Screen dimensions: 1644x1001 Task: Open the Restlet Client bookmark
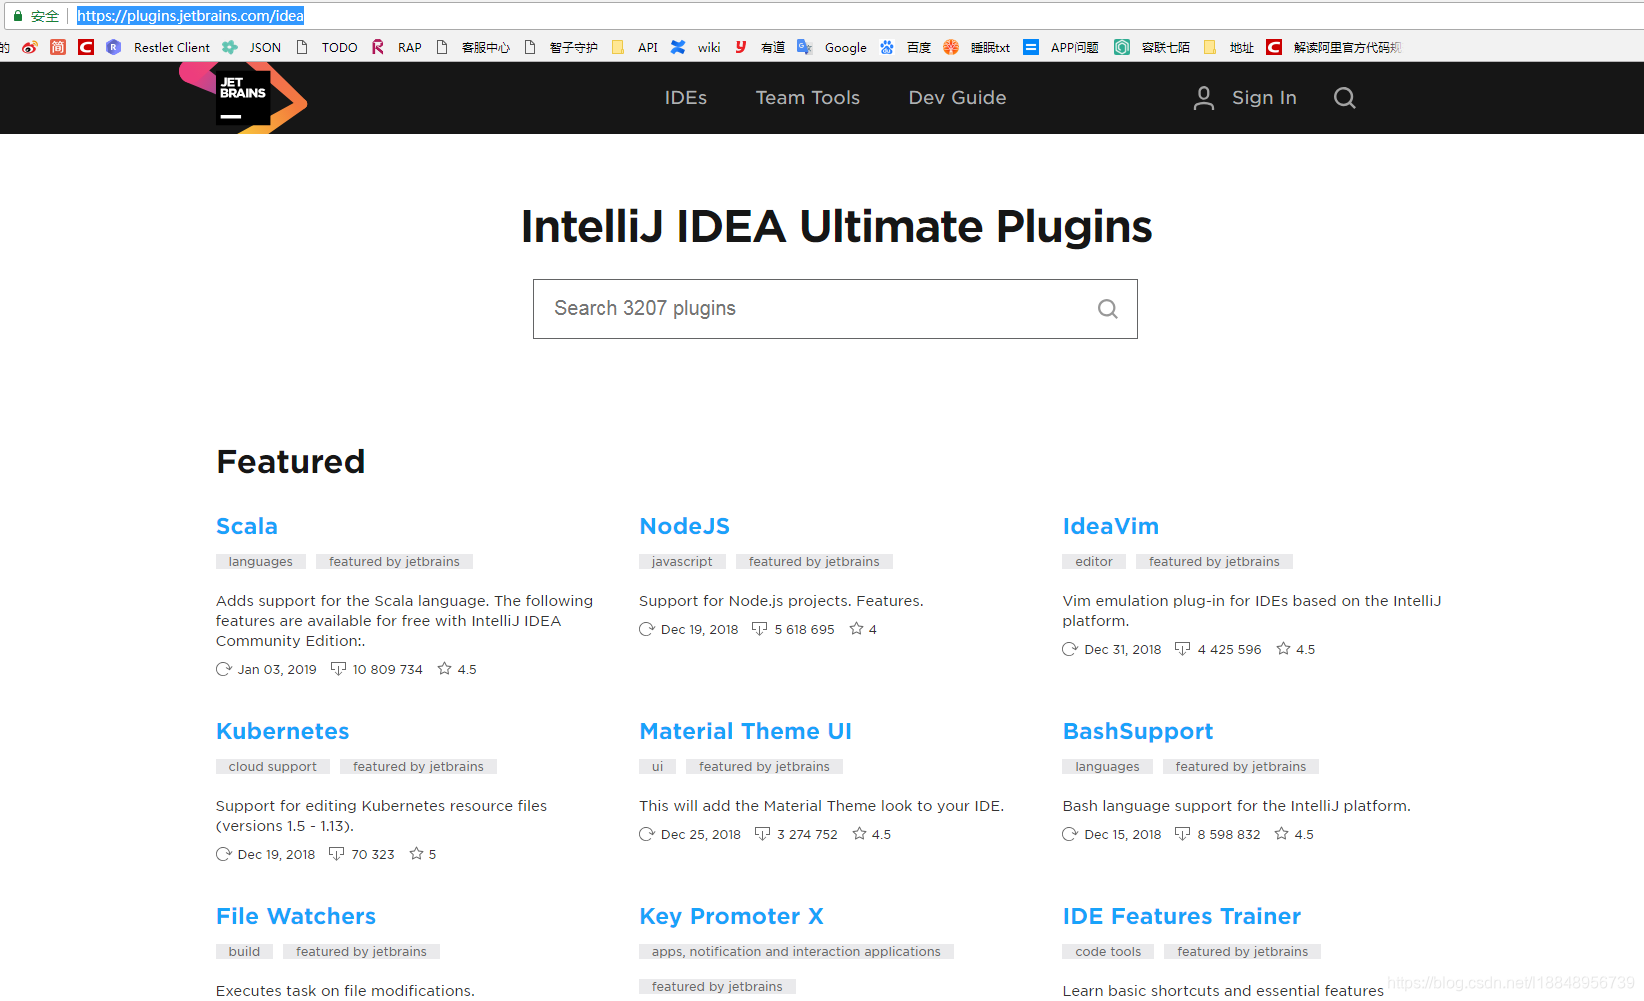pos(158,47)
